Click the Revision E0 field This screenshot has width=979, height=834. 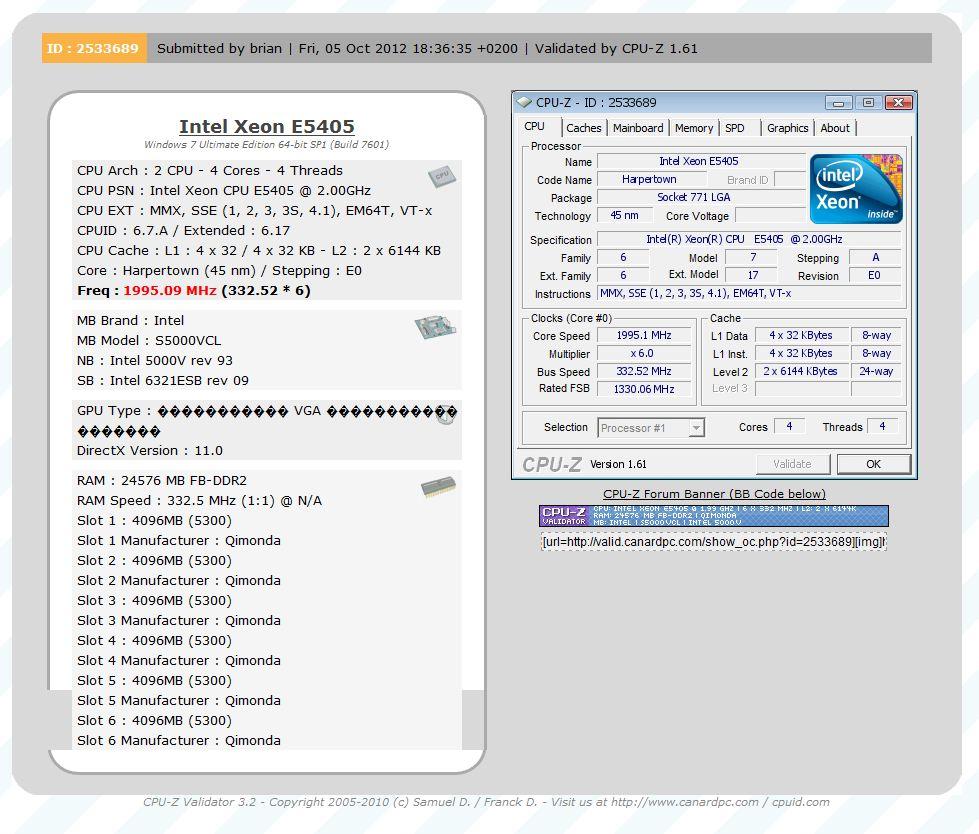coord(874,275)
